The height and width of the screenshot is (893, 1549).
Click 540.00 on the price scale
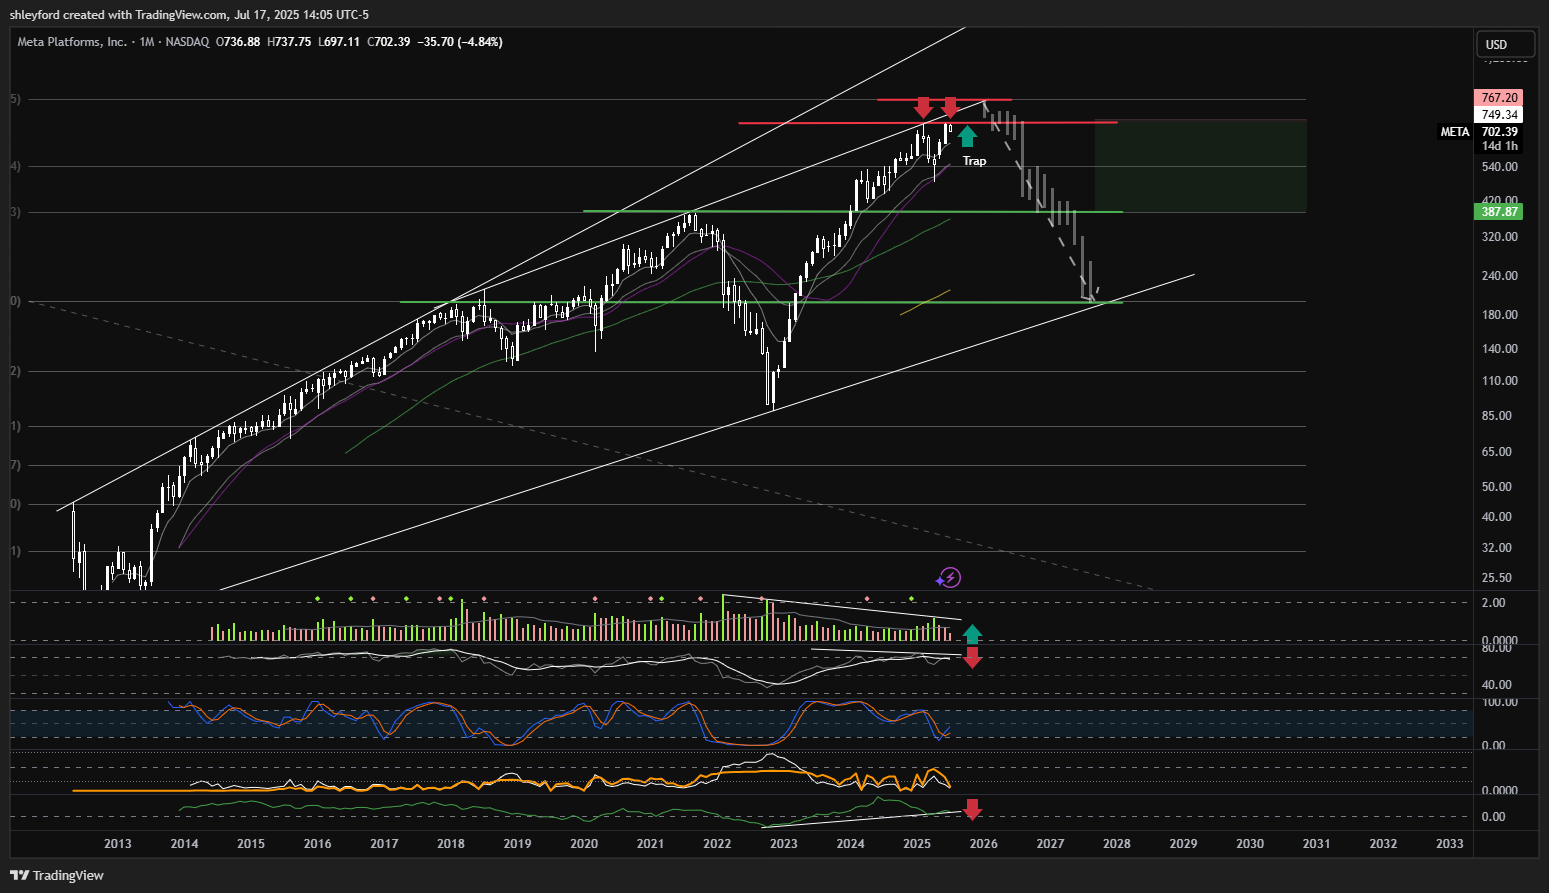(1500, 167)
